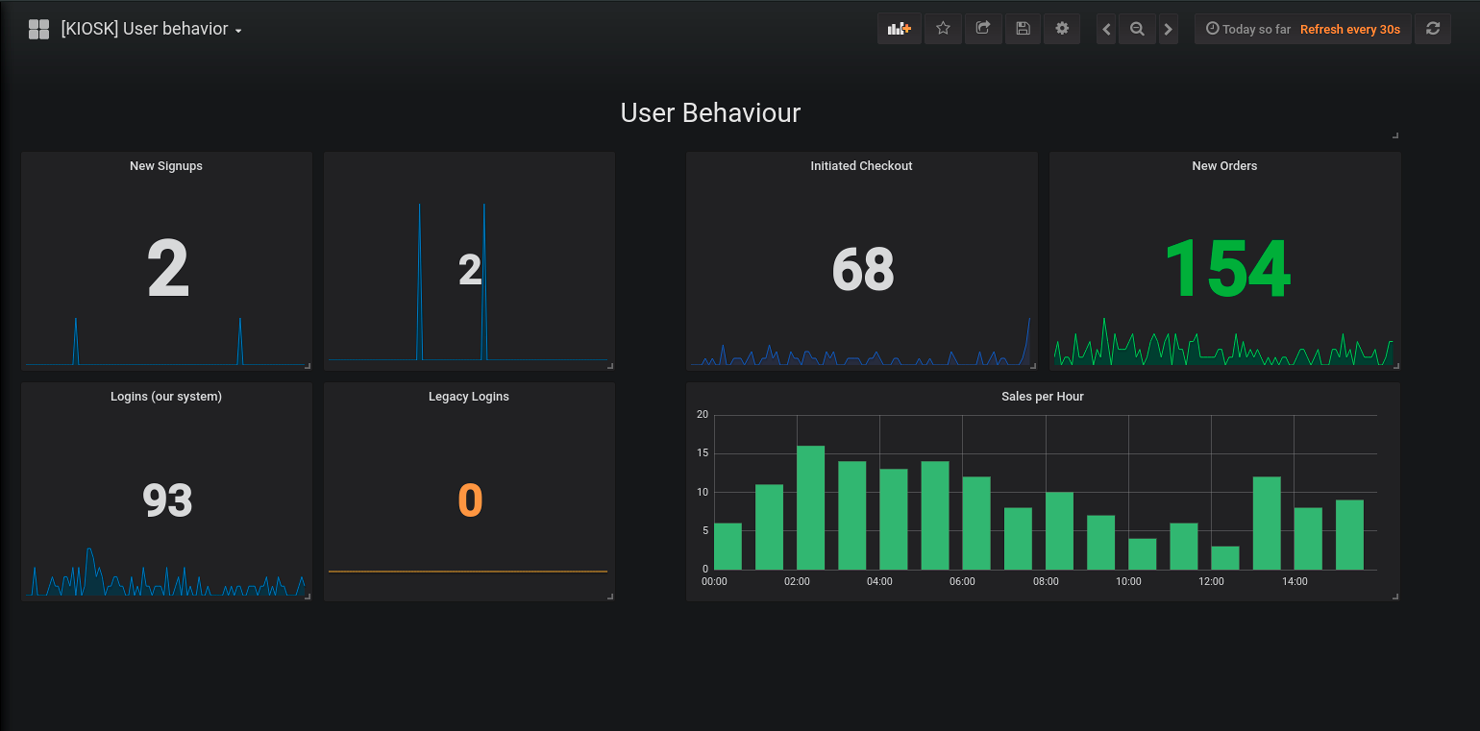Screen dimensions: 1480x731
Task: Click the 'User Behaviour' heading text
Action: point(710,113)
